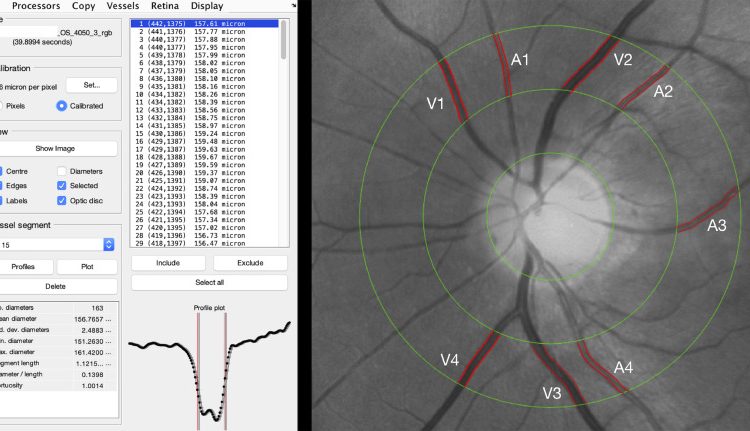Select the Calibrated radio button
Image resolution: width=750 pixels, height=431 pixels.
tap(62, 105)
